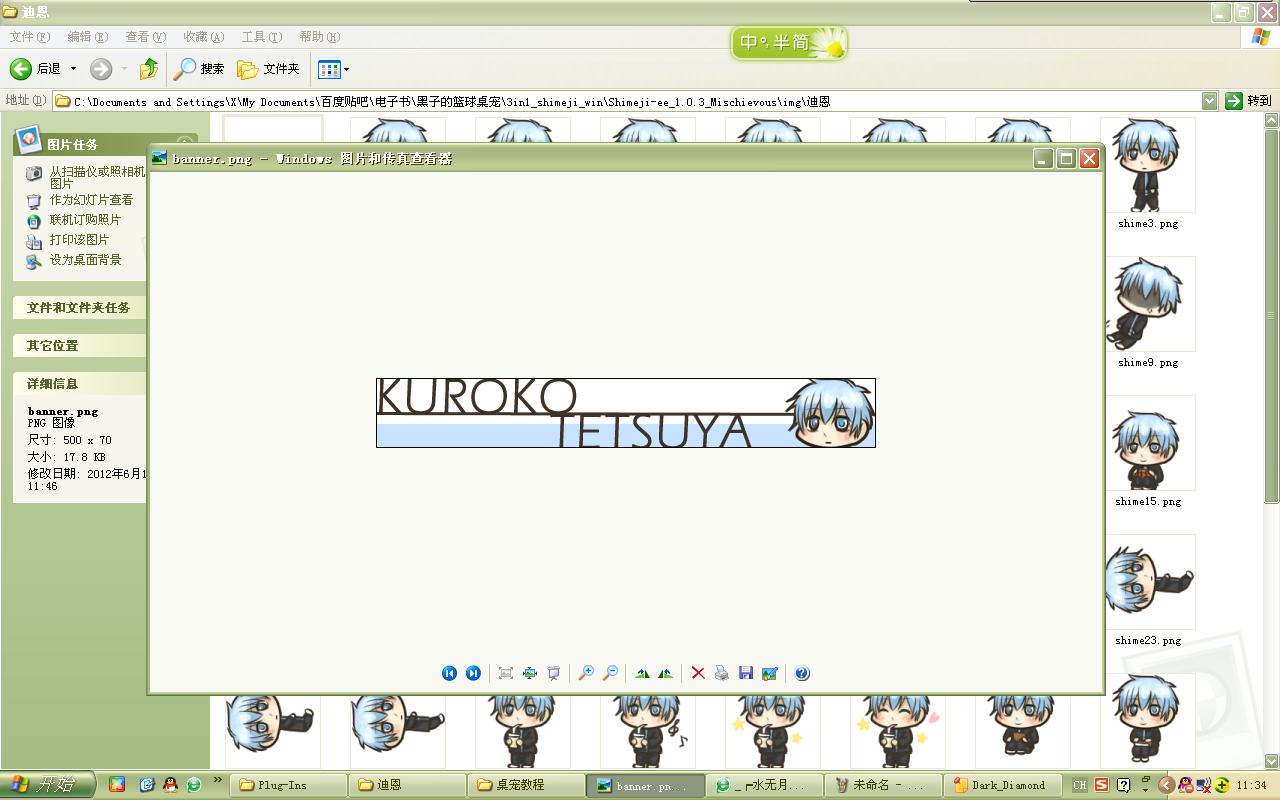This screenshot has width=1280, height=800.
Task: Click 设为桌面背景 link
Action: coord(85,260)
